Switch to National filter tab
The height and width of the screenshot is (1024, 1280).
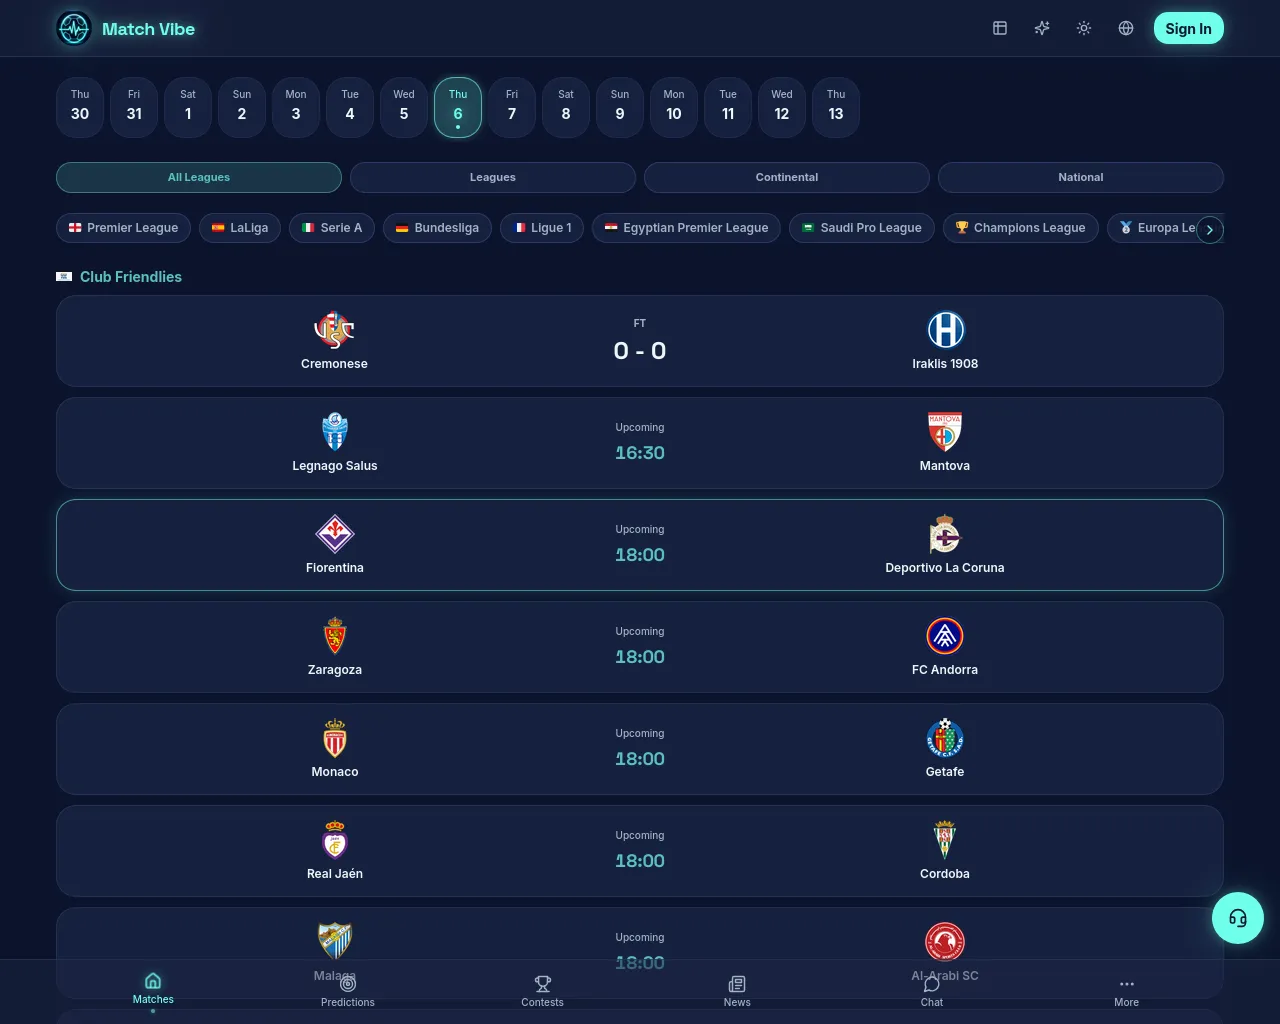(x=1081, y=177)
